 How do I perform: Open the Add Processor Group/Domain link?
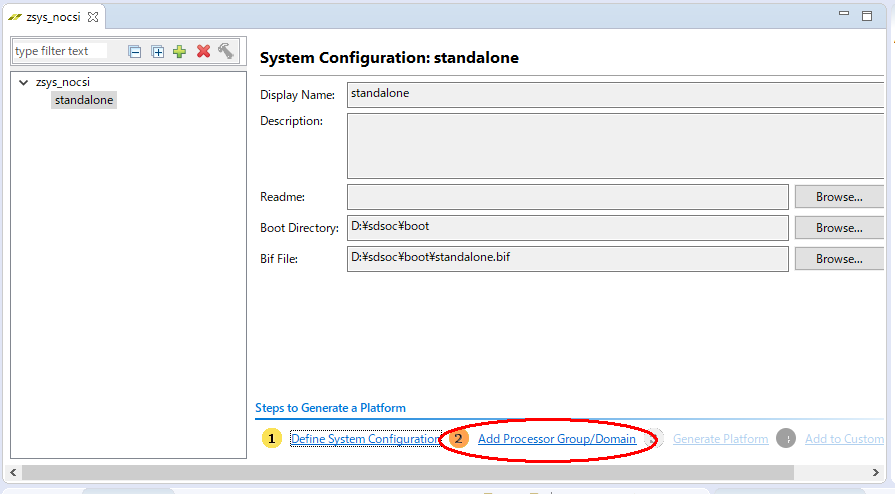coord(557,439)
